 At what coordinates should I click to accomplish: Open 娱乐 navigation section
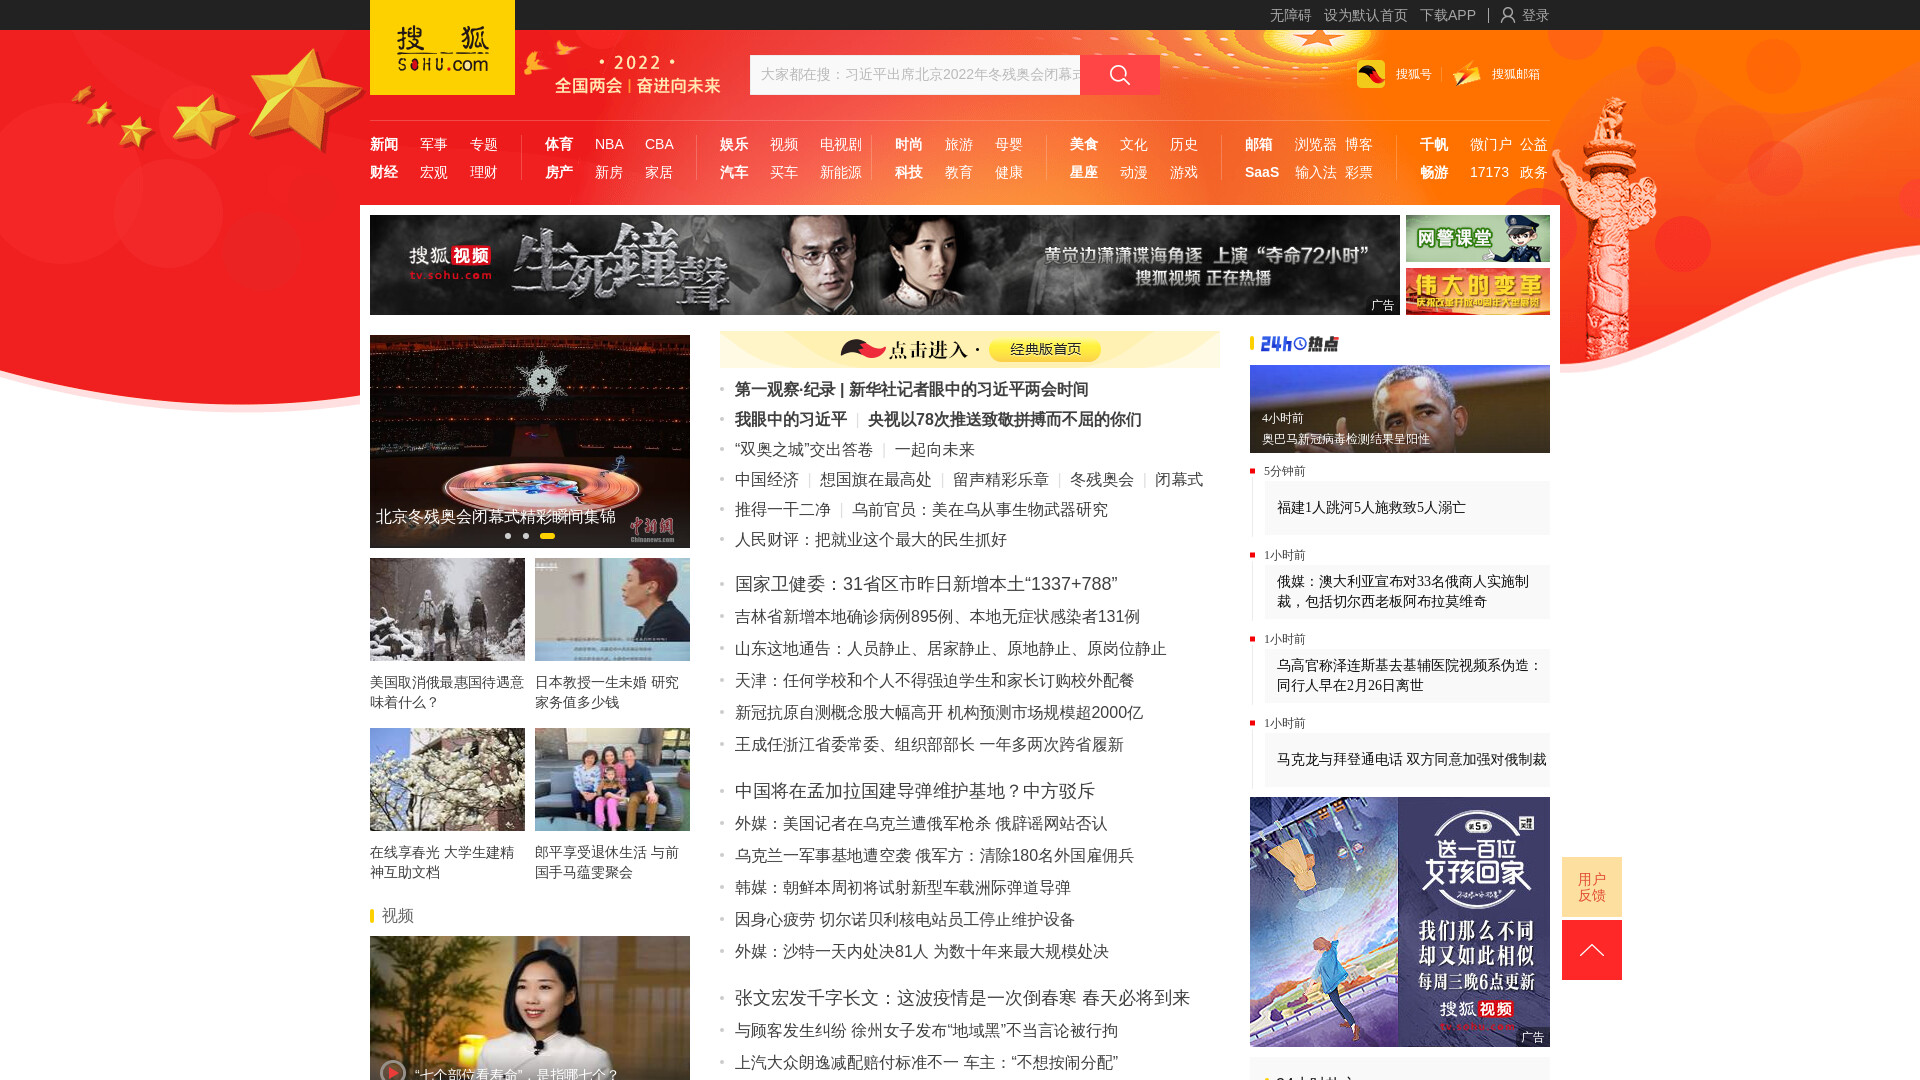[x=734, y=144]
